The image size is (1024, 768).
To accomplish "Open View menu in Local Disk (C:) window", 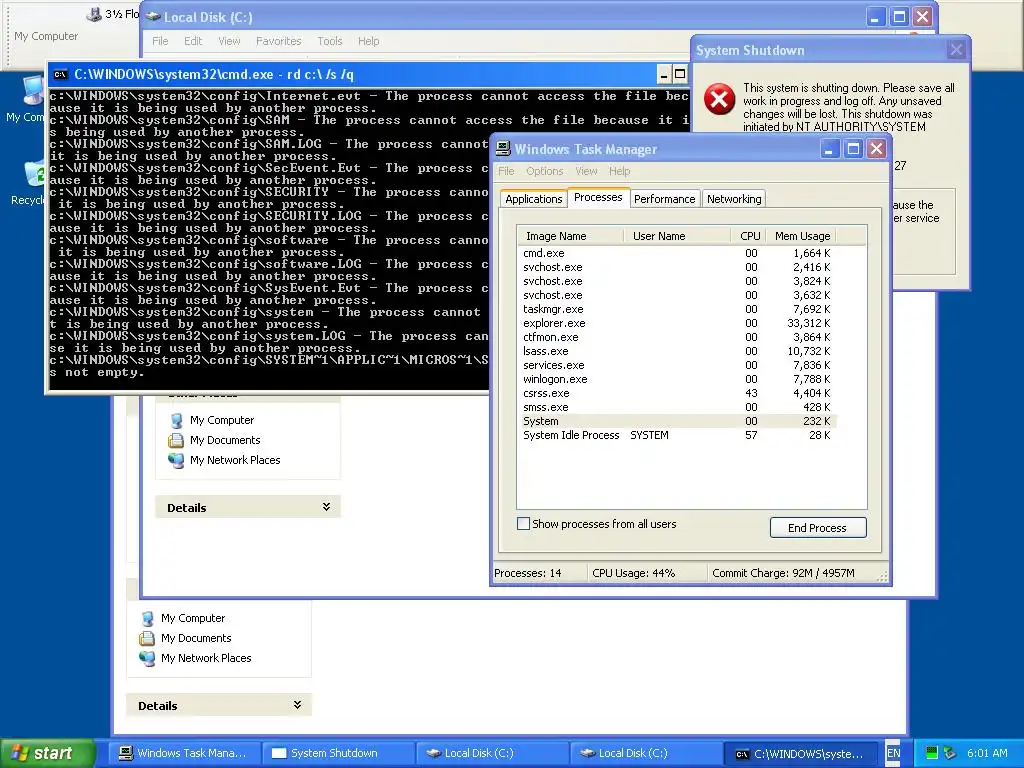I will (x=229, y=41).
